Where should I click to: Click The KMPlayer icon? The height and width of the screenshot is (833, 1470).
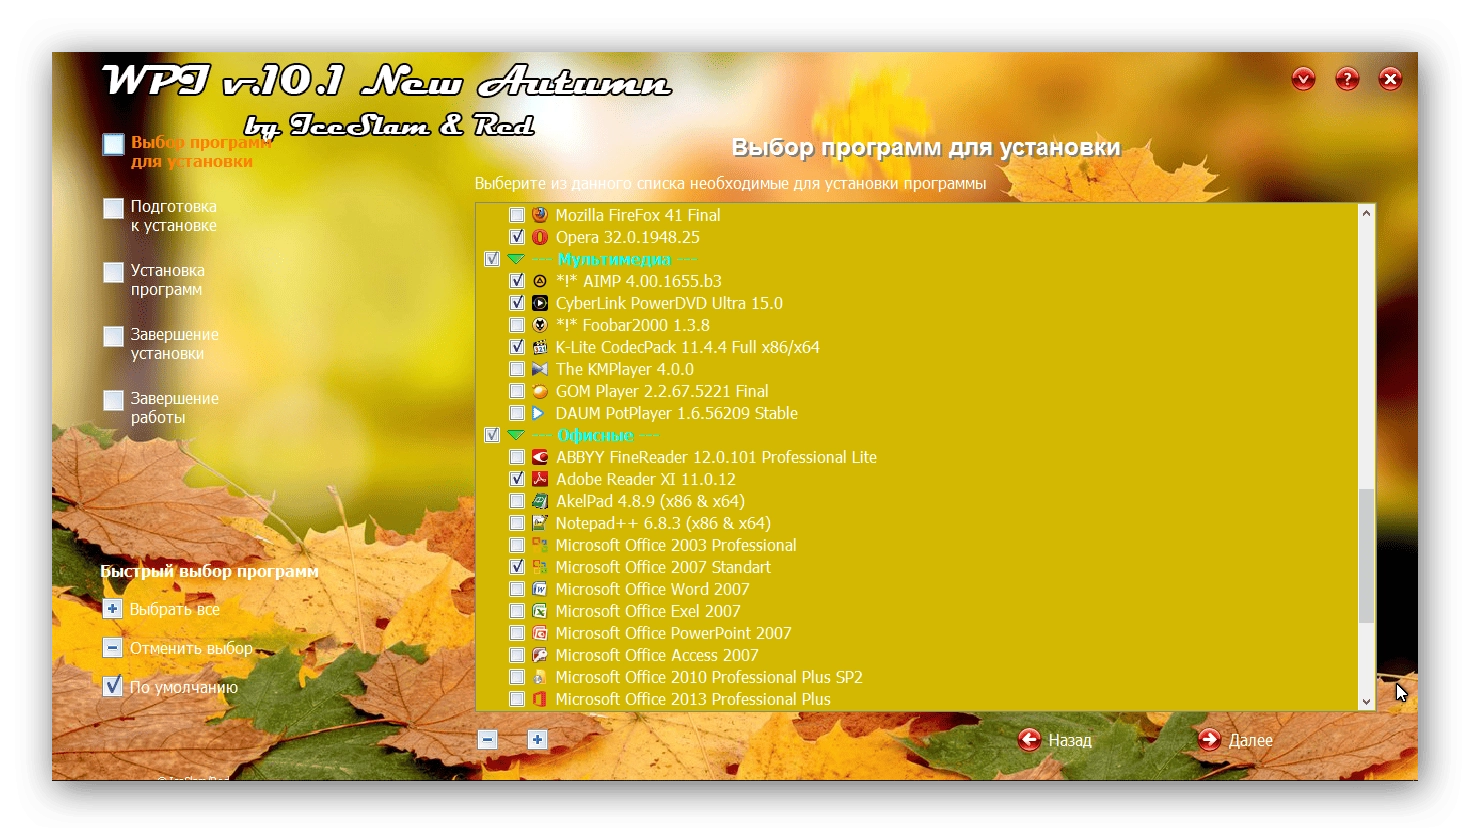pyautogui.click(x=540, y=369)
